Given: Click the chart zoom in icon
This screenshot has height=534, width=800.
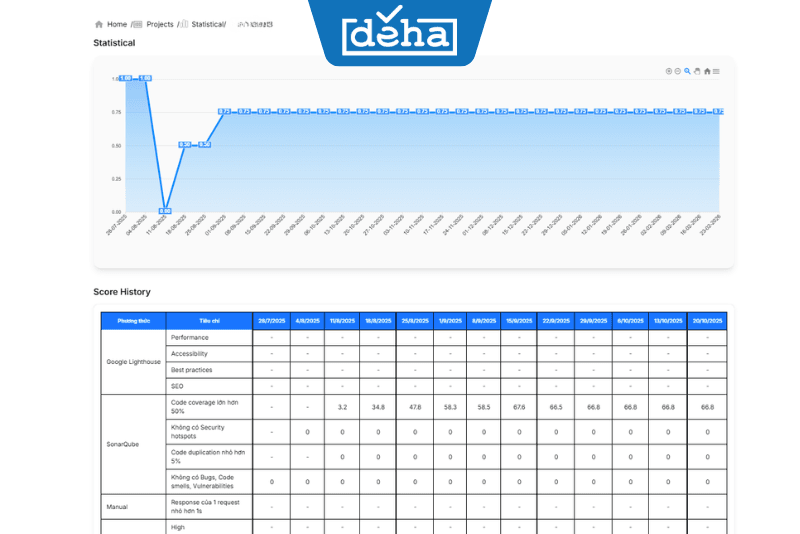Looking at the screenshot, I should 669,71.
